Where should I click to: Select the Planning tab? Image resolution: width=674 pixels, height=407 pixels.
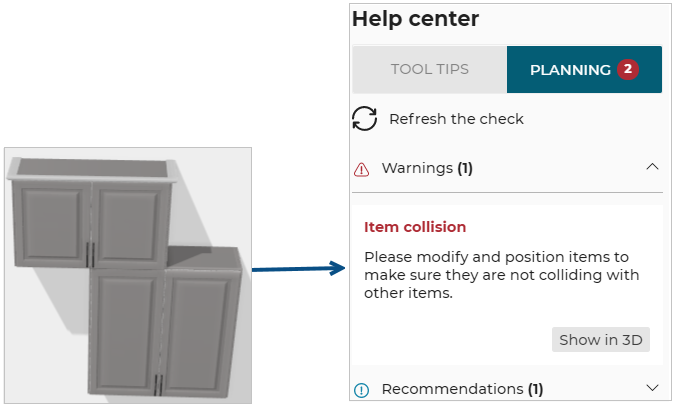(570, 70)
